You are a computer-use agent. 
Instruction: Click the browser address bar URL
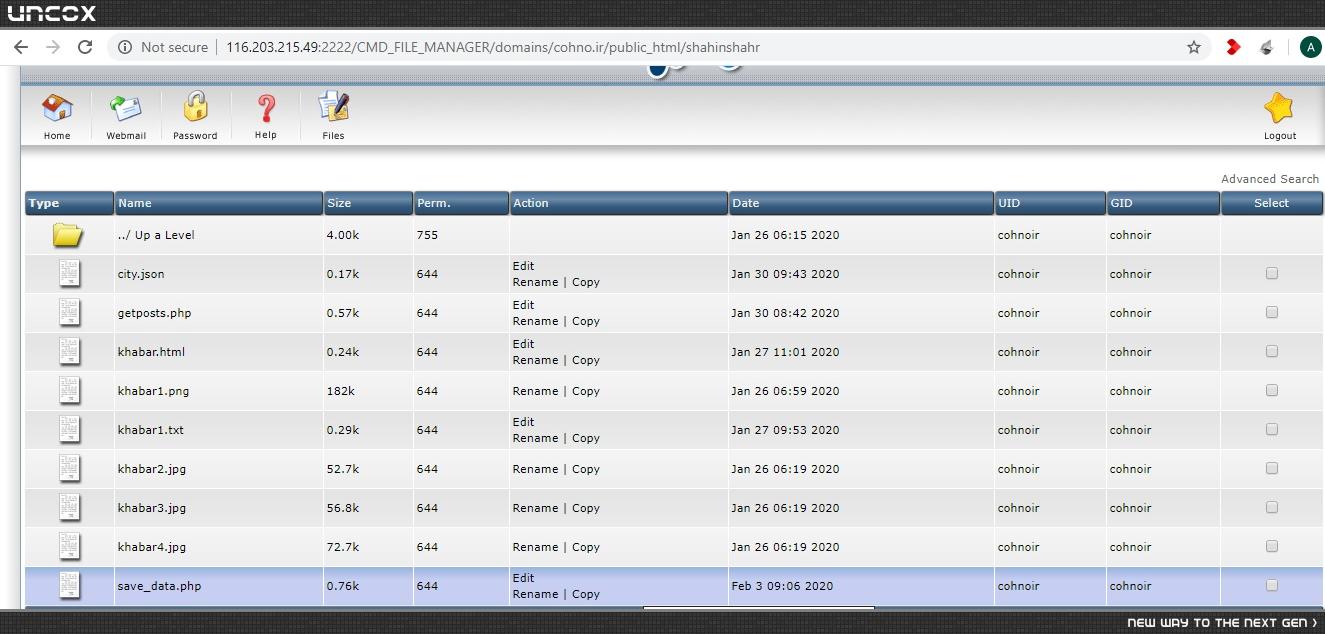[x=493, y=47]
